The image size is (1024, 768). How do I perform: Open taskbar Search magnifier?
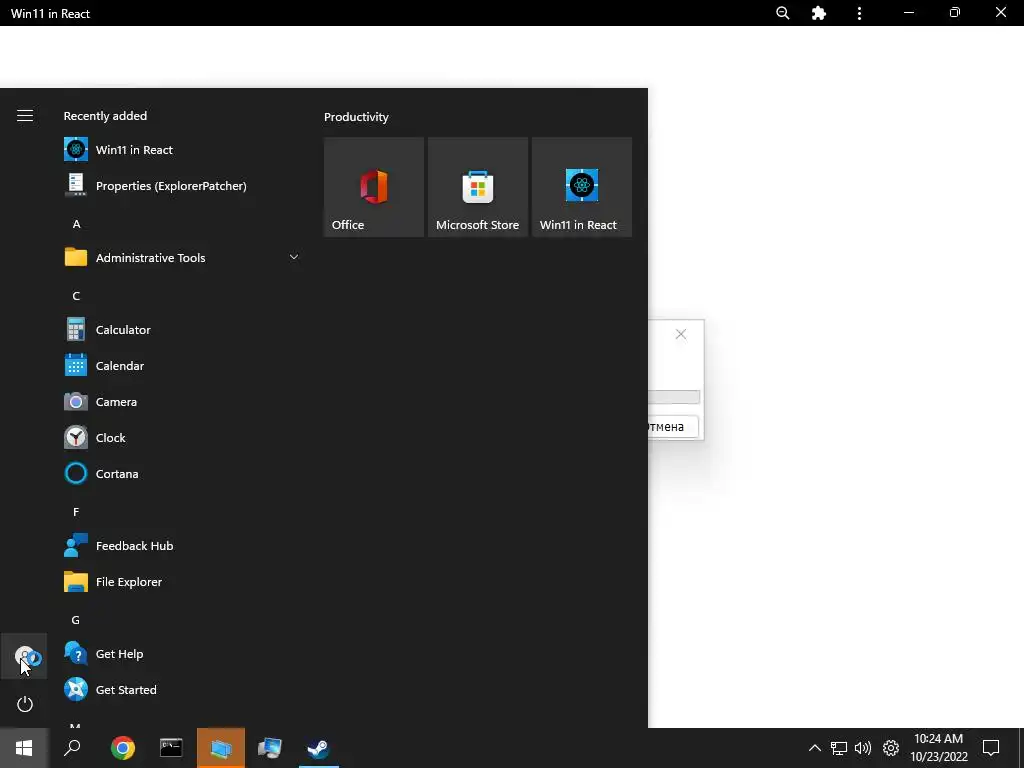pyautogui.click(x=72, y=748)
